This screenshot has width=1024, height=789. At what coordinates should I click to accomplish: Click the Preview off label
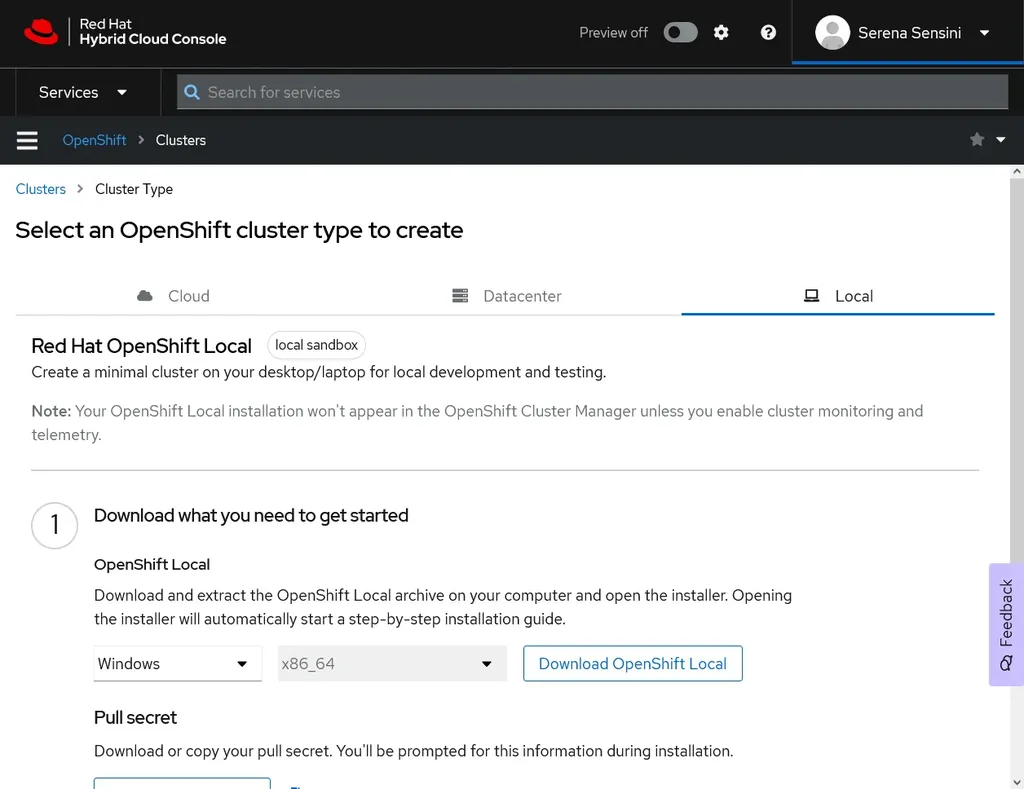pyautogui.click(x=613, y=33)
